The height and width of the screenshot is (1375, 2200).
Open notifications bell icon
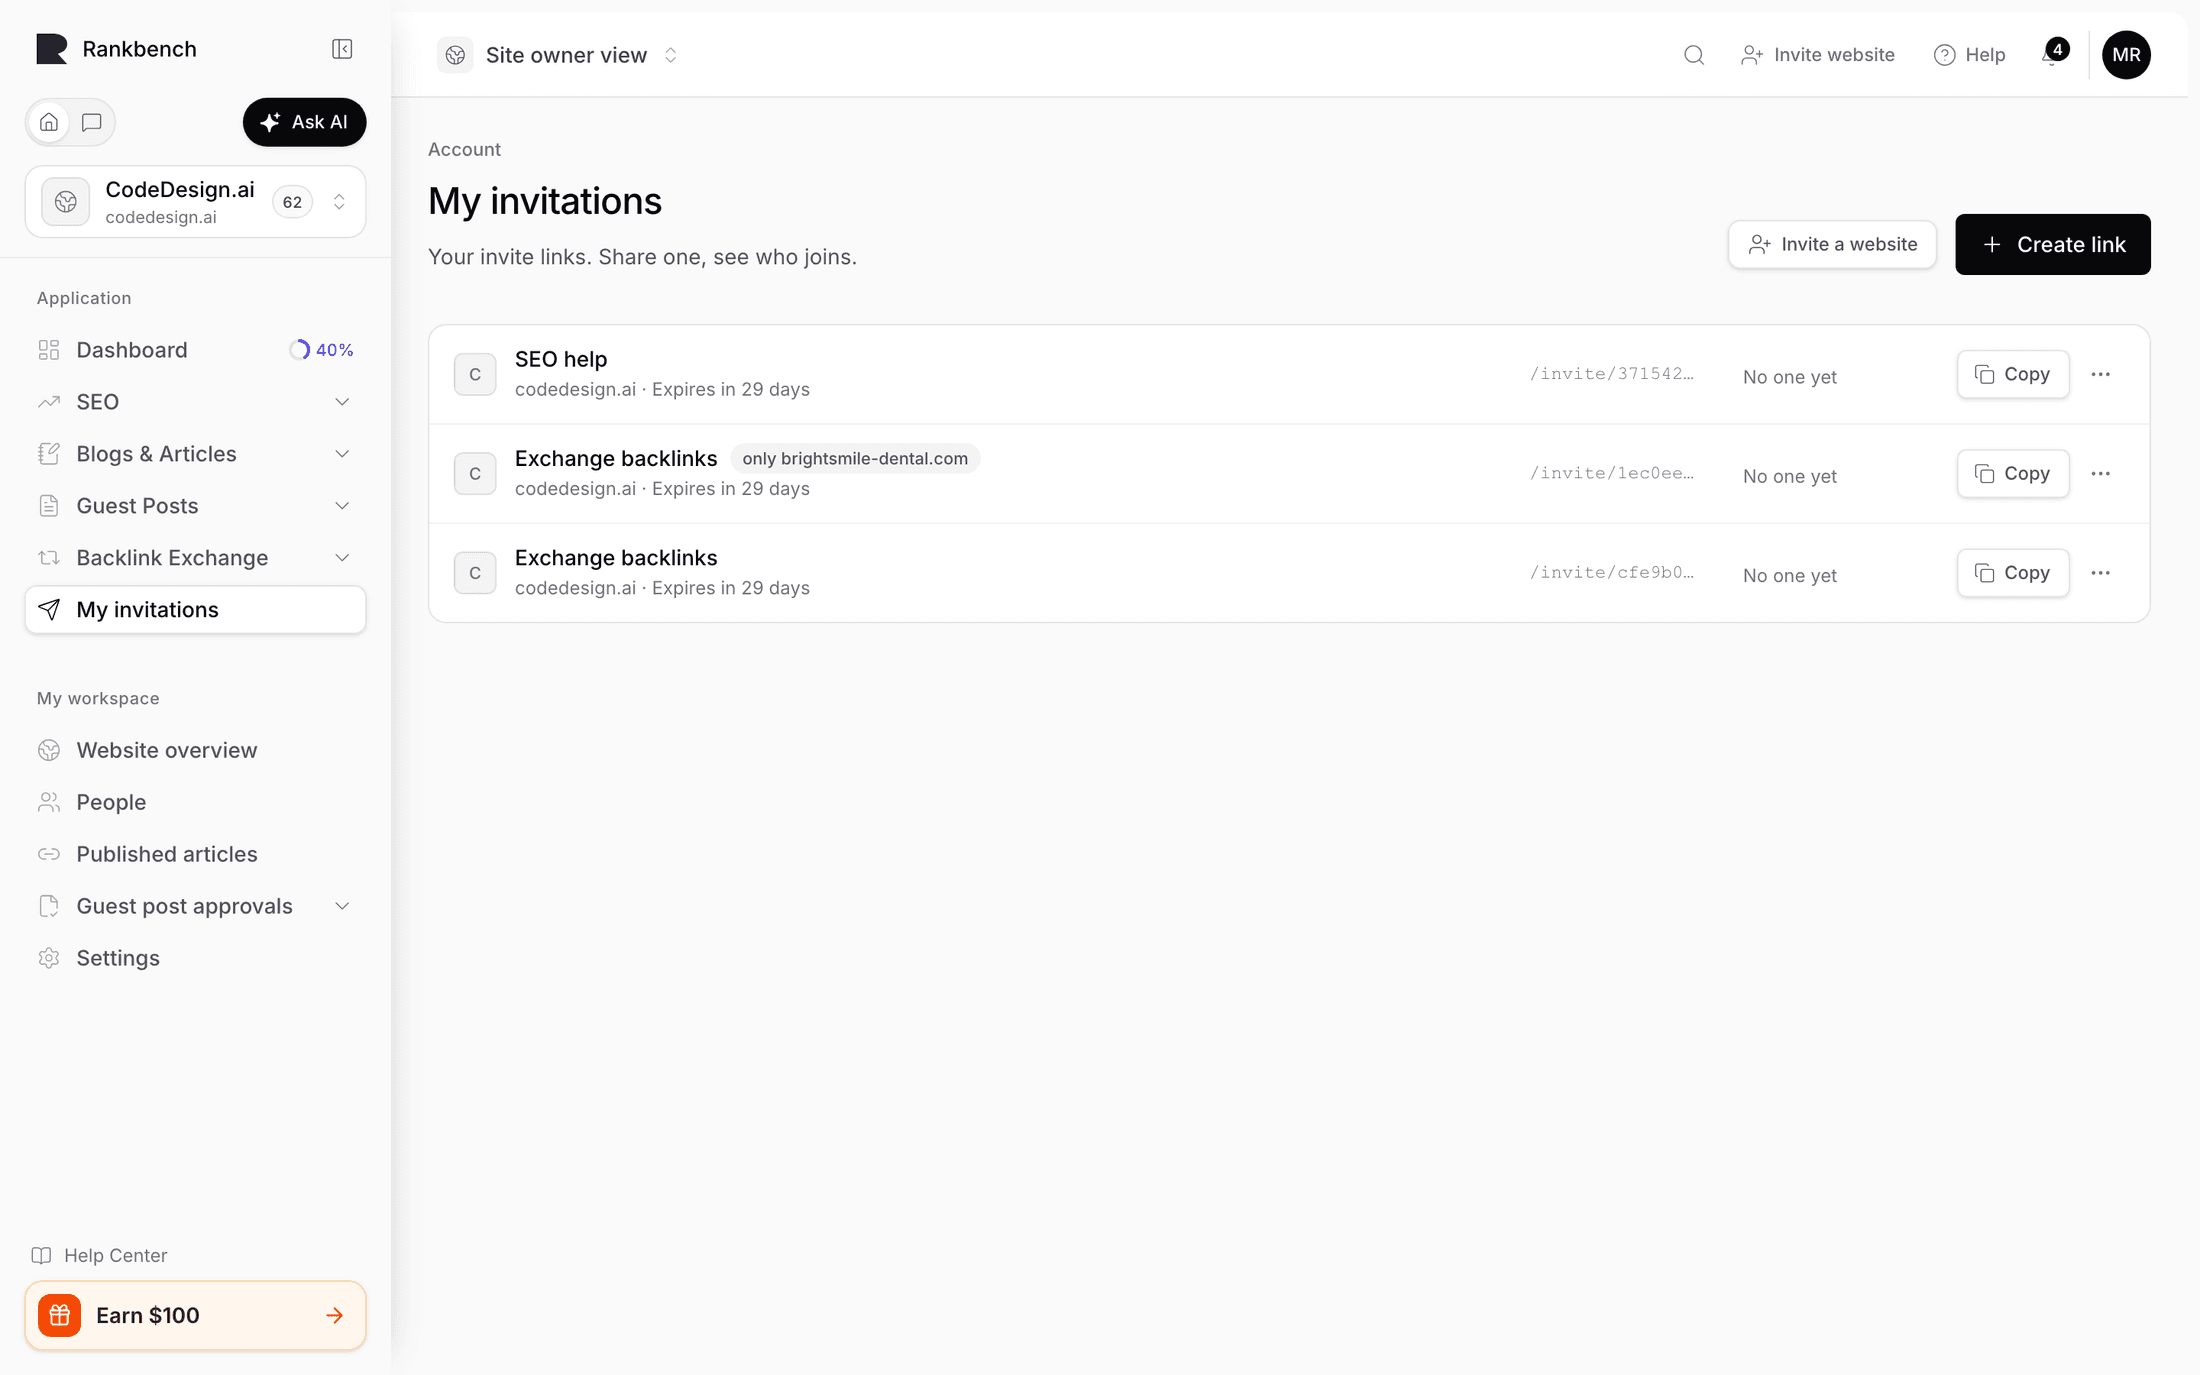[x=2053, y=53]
